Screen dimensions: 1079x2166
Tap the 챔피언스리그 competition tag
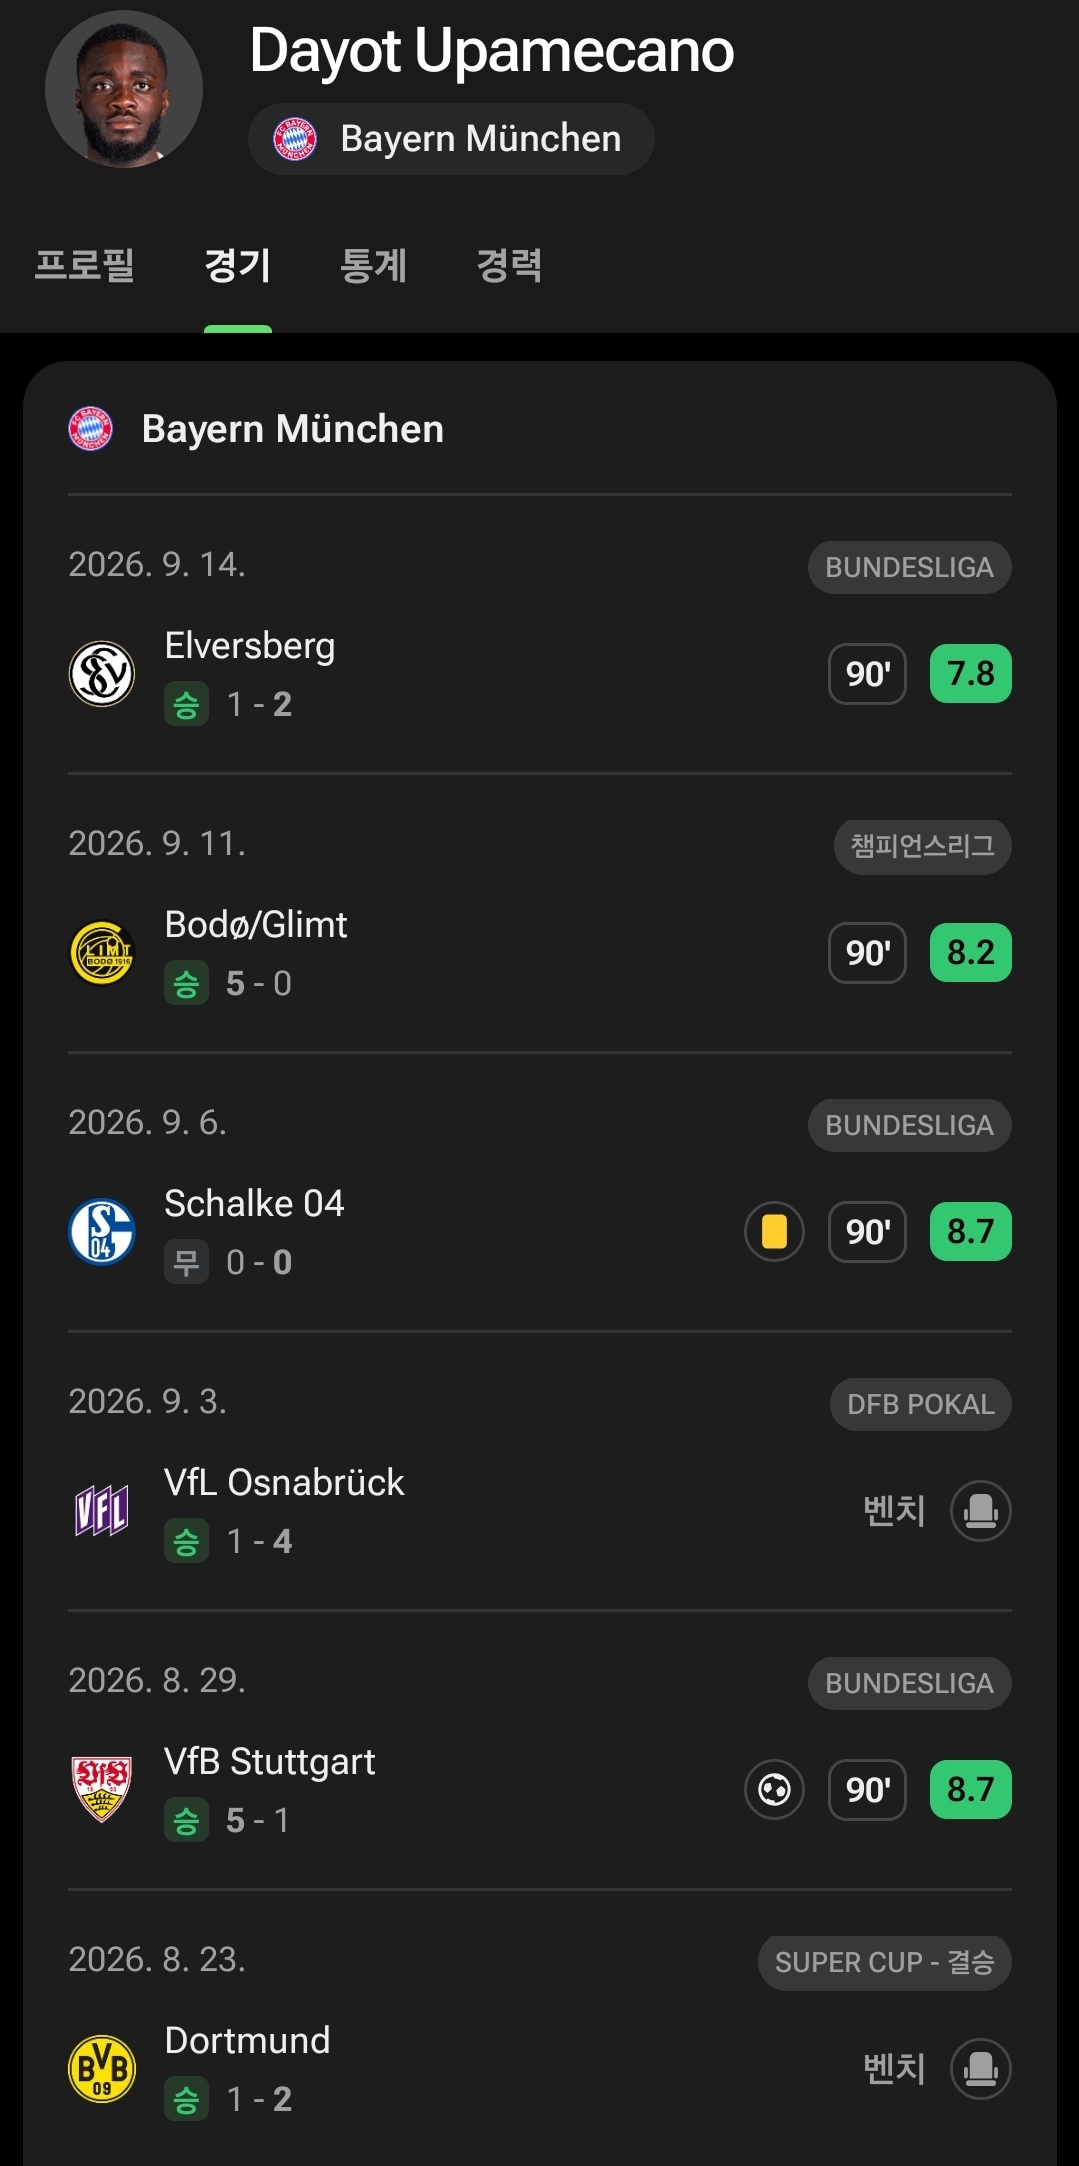tap(923, 847)
